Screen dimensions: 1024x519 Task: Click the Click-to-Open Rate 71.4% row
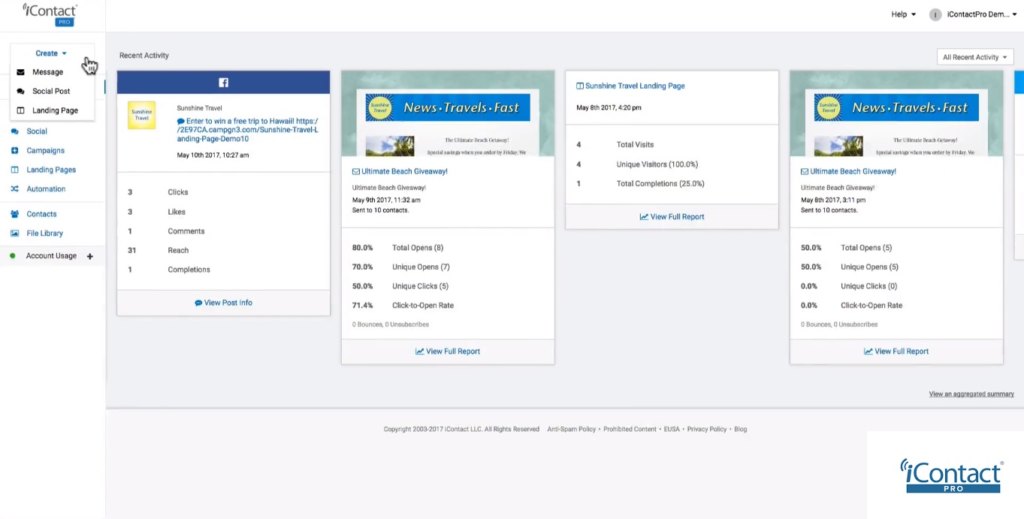[x=403, y=306]
